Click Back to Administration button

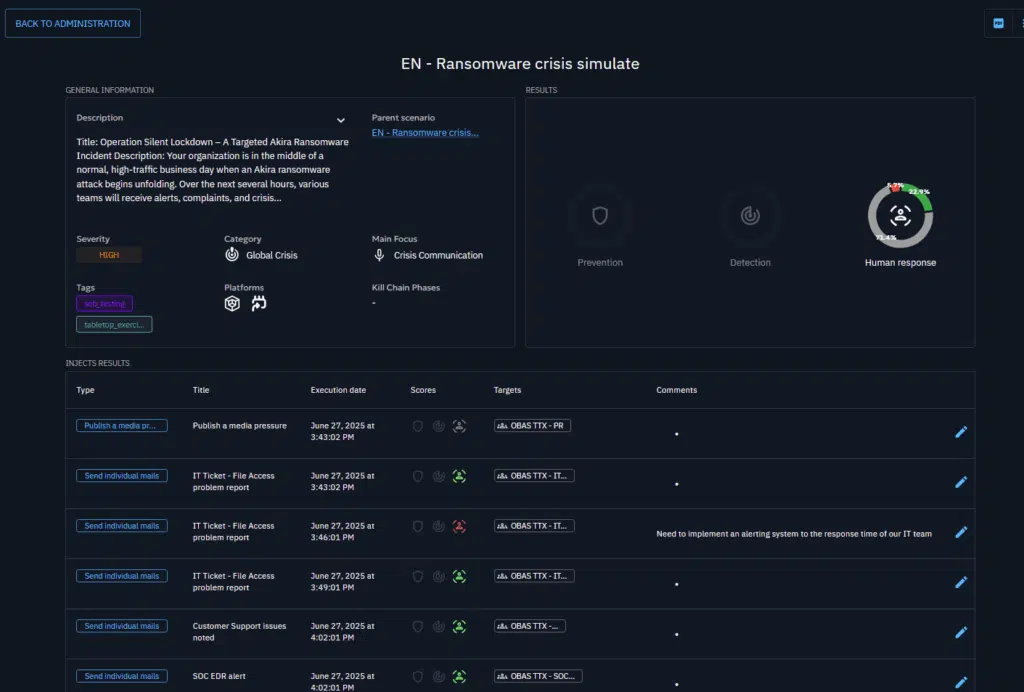73,23
